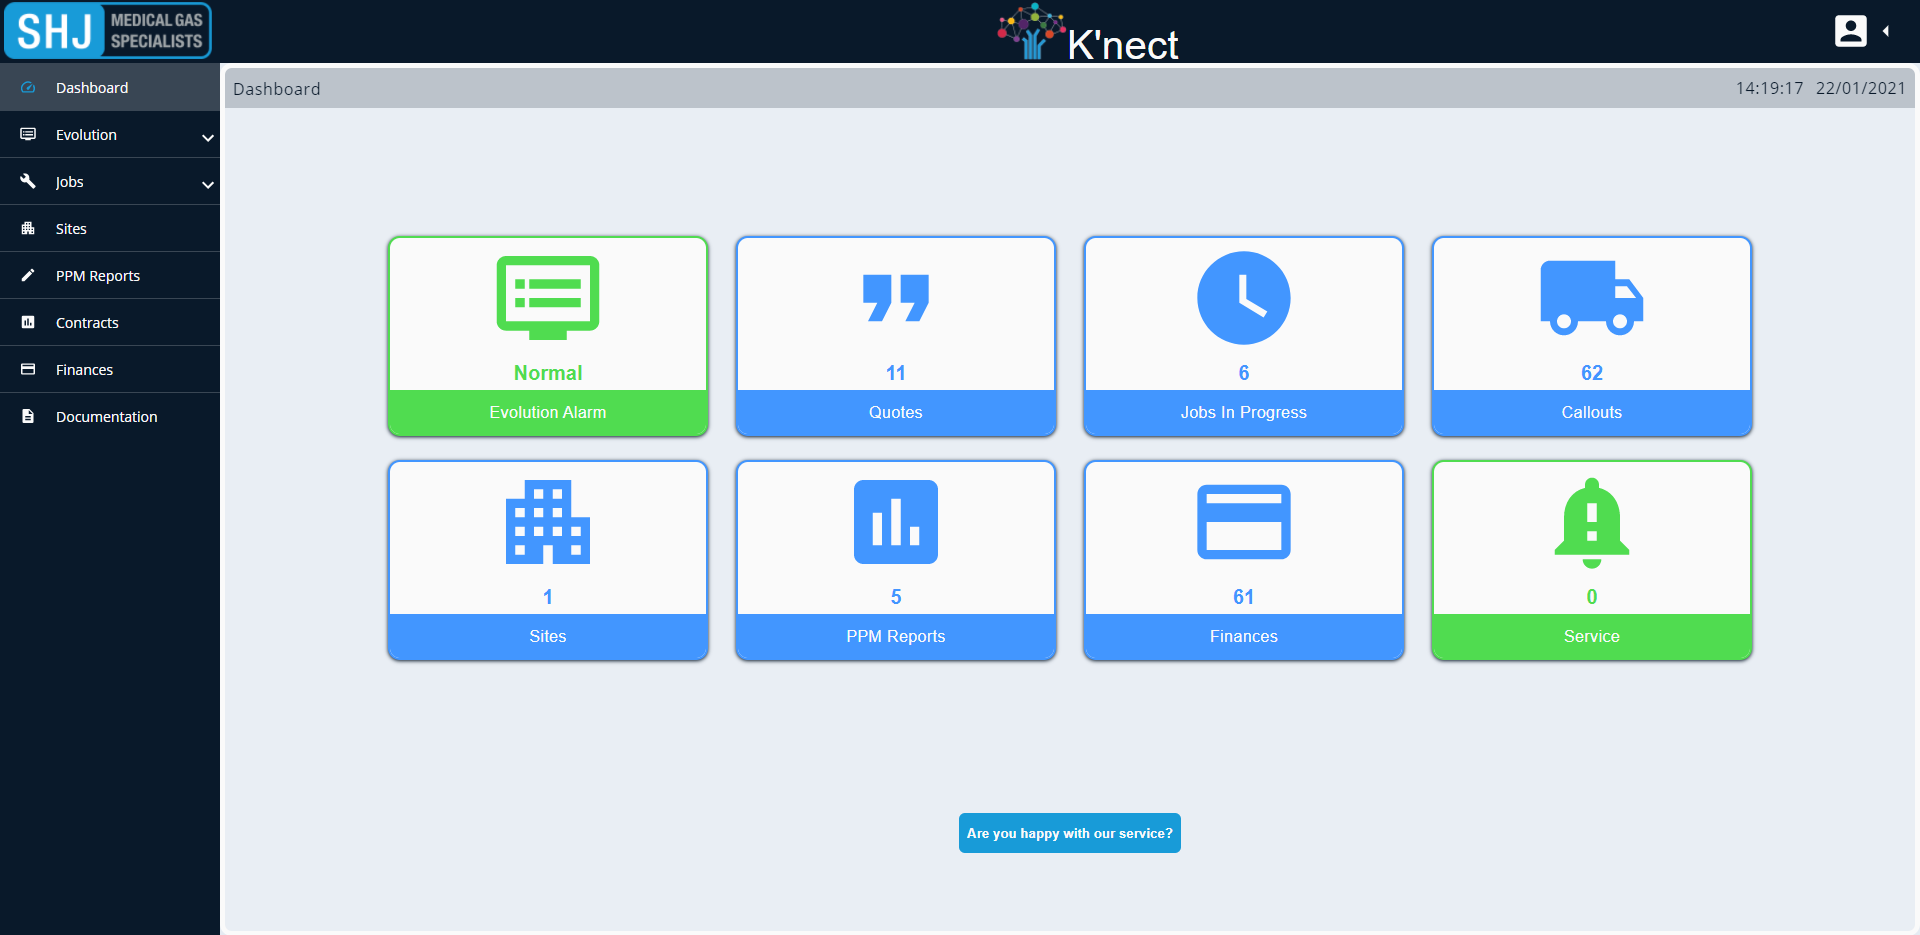Click the Evolution label in sidebar
This screenshot has width=1920, height=935.
[86, 134]
